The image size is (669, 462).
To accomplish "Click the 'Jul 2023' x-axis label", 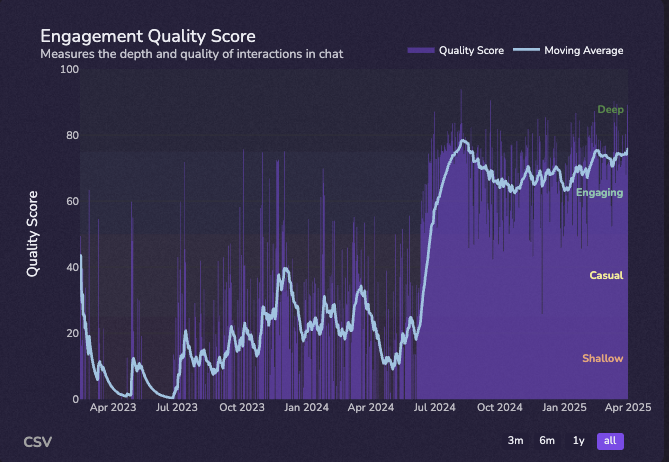I will pyautogui.click(x=177, y=407).
